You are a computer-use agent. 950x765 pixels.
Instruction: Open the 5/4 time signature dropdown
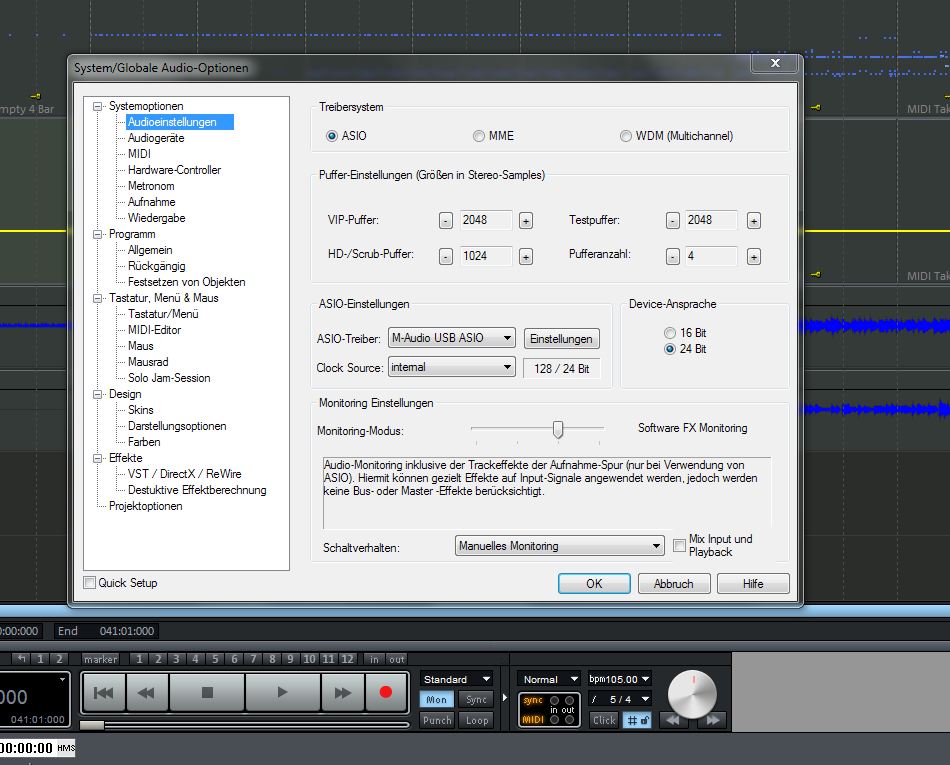[x=619, y=699]
